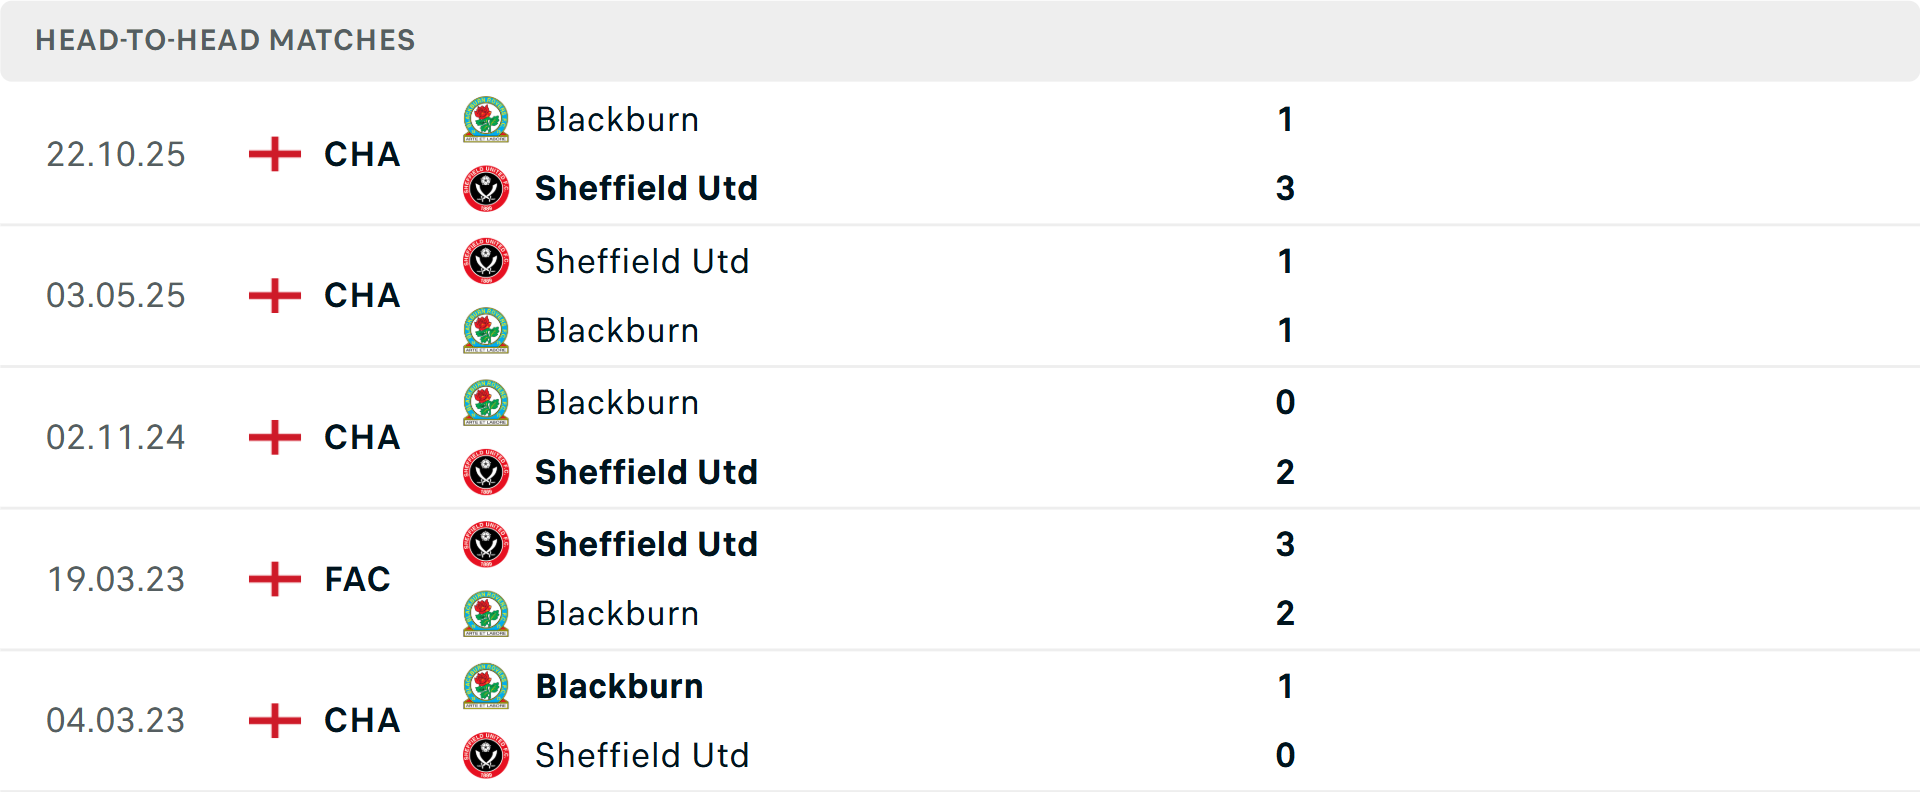The image size is (1920, 792).
Task: Select the Sheffield Utd score of 3 in the top row
Action: 1286,188
